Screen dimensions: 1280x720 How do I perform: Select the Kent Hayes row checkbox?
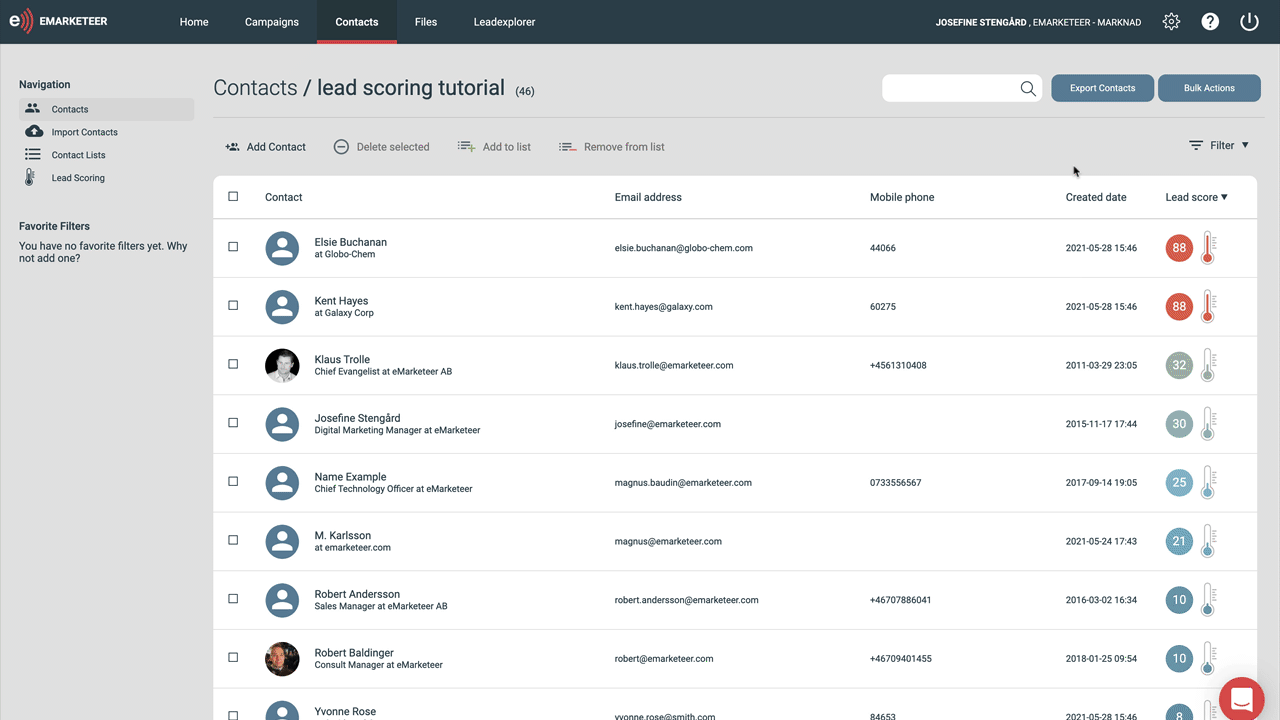(x=233, y=306)
